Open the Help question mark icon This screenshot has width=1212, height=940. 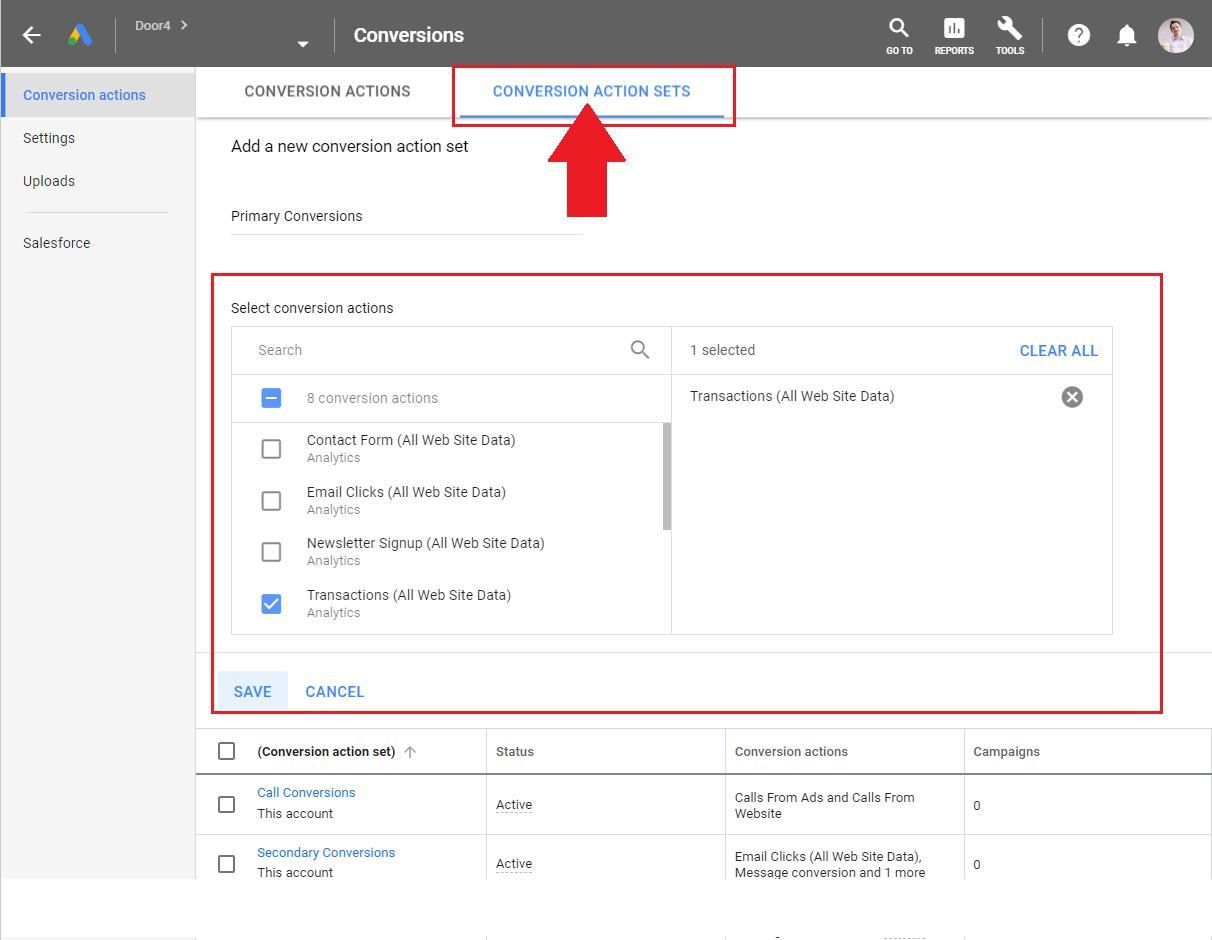1078,35
